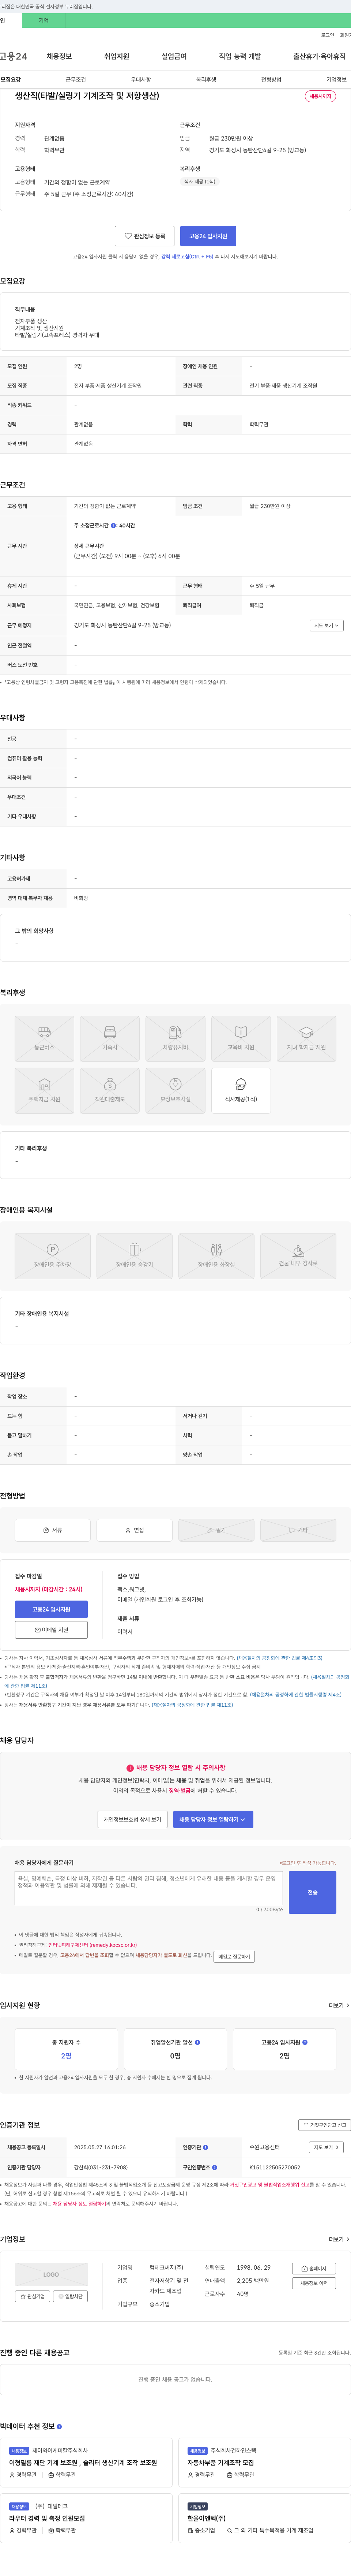
Task: Open 더보기 beside 입사지원 현황
Action: (339, 2005)
